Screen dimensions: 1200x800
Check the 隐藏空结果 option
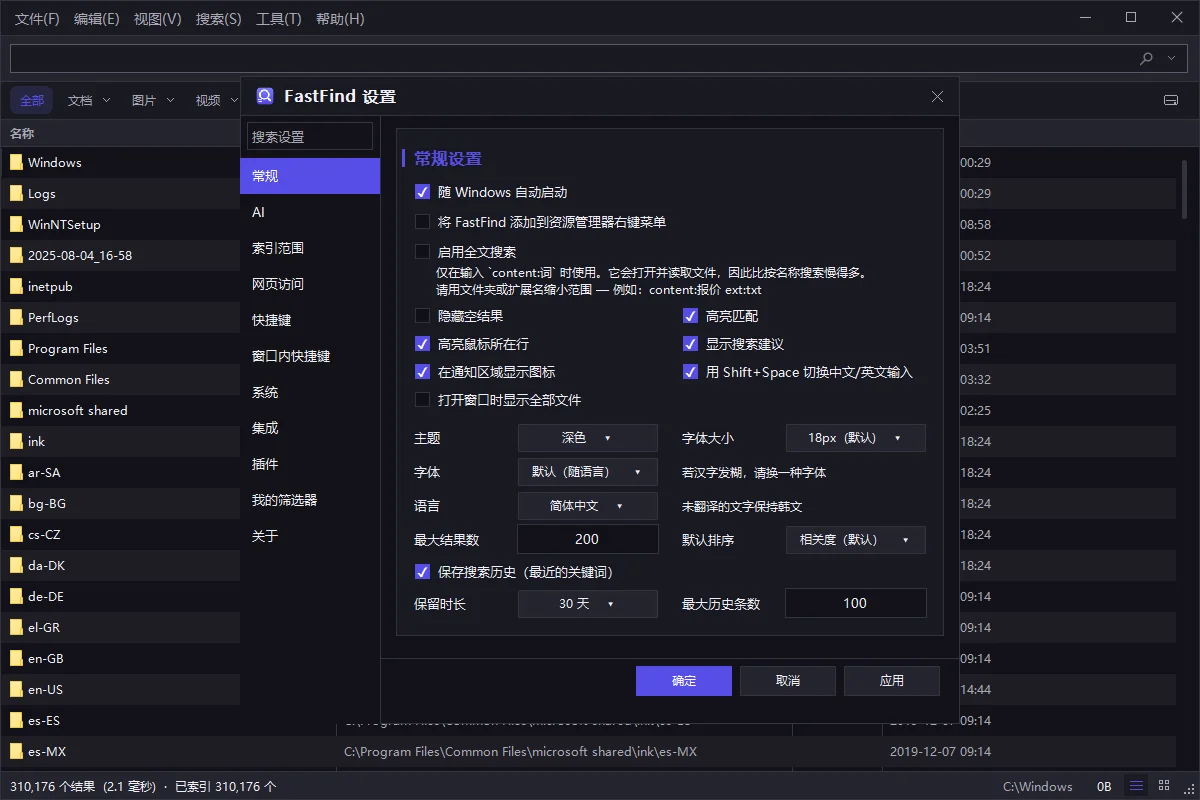(422, 316)
